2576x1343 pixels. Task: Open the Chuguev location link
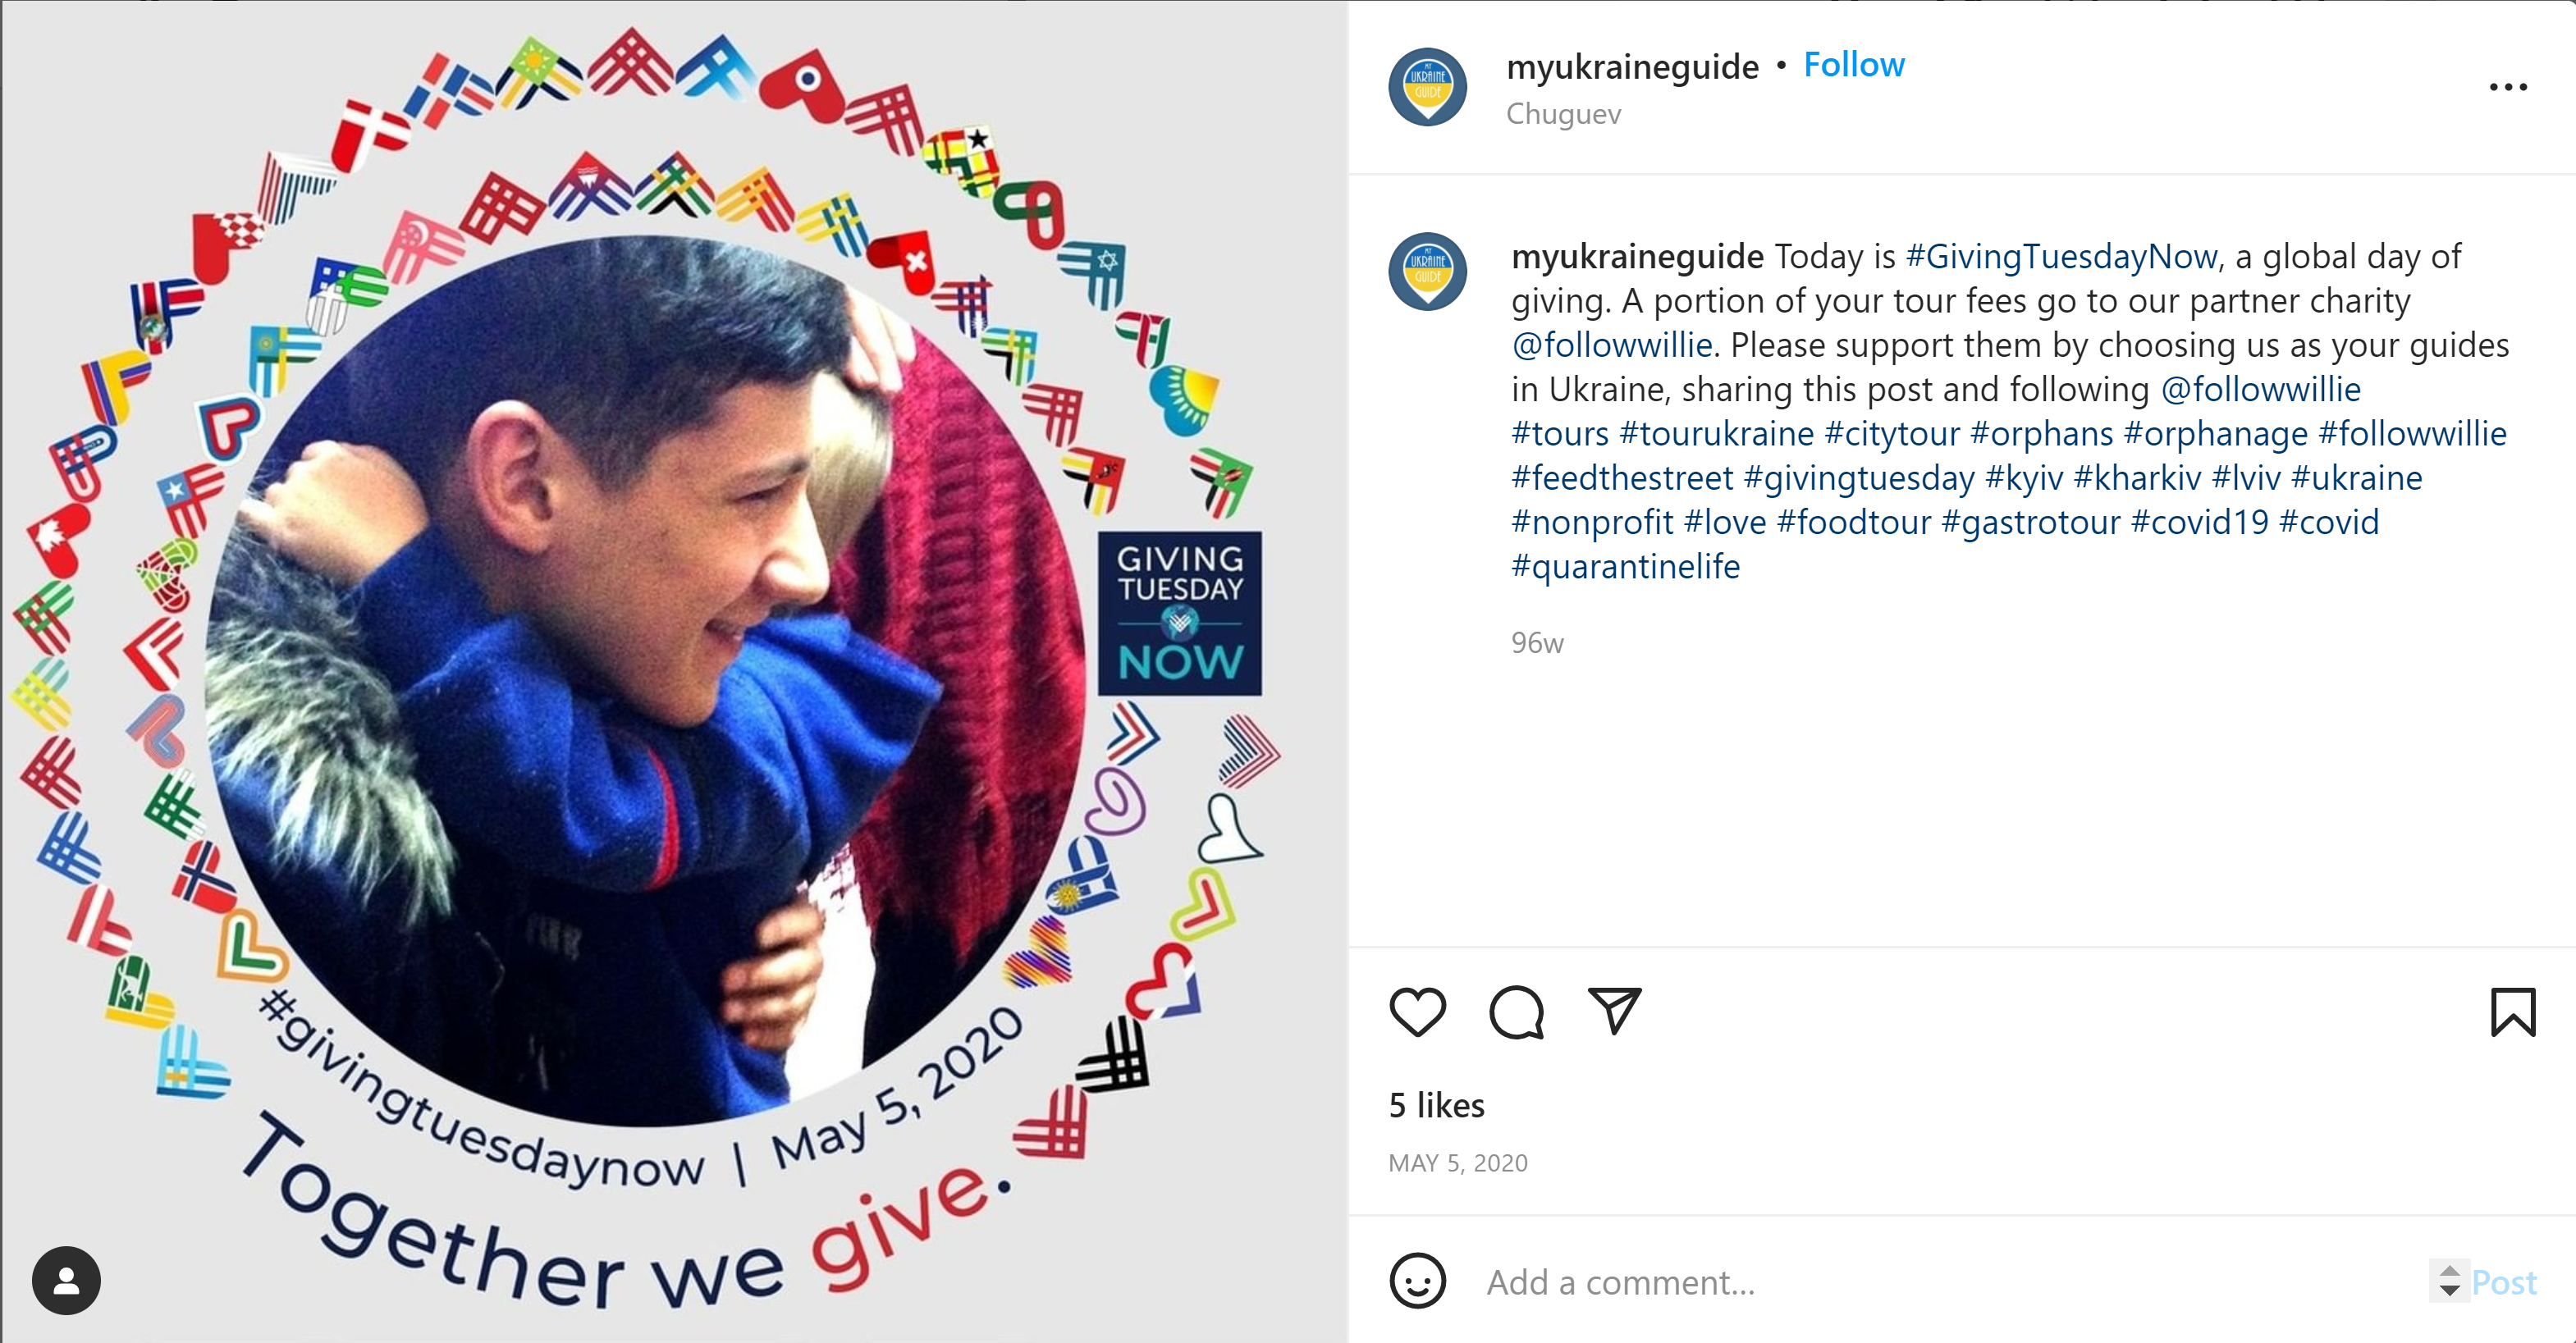click(1563, 114)
